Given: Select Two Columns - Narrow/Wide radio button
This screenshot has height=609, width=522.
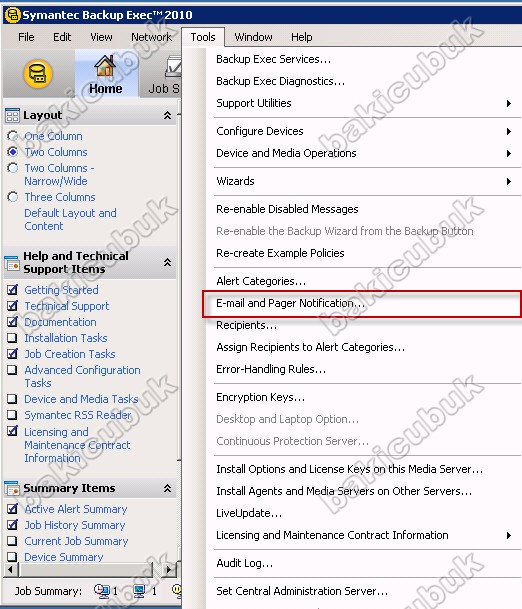Looking at the screenshot, I should click(12, 168).
